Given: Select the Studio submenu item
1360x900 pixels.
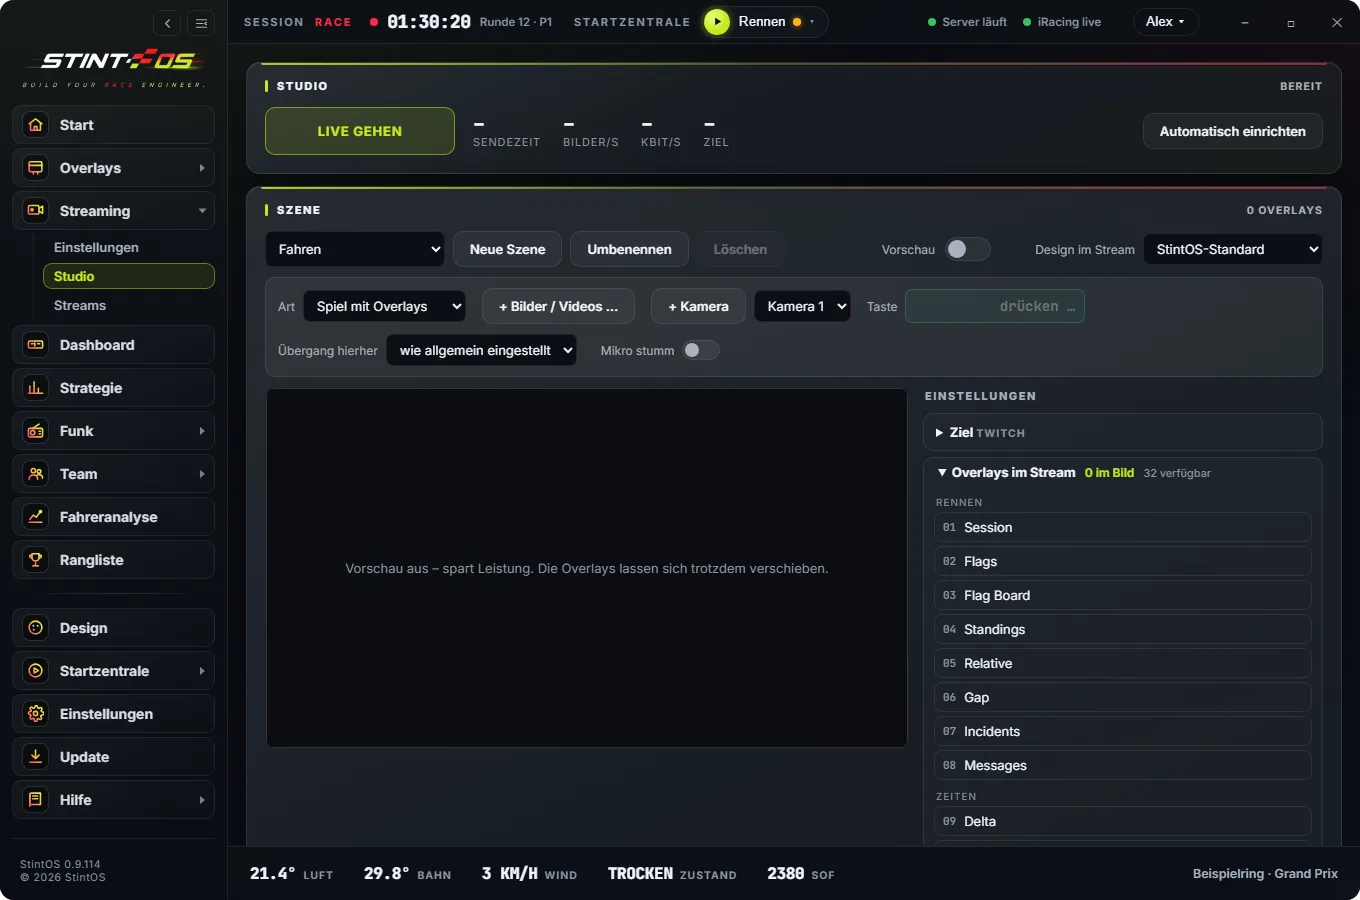Looking at the screenshot, I should pyautogui.click(x=128, y=276).
